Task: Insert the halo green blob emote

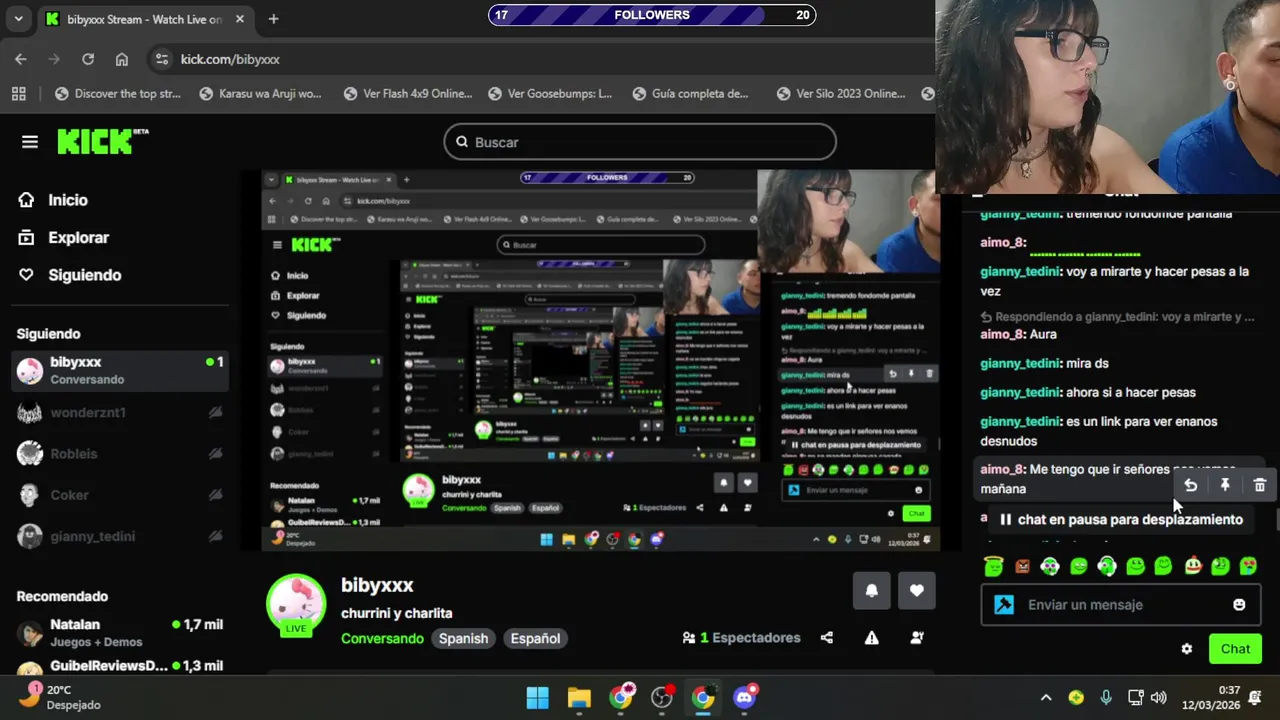Action: 993,566
